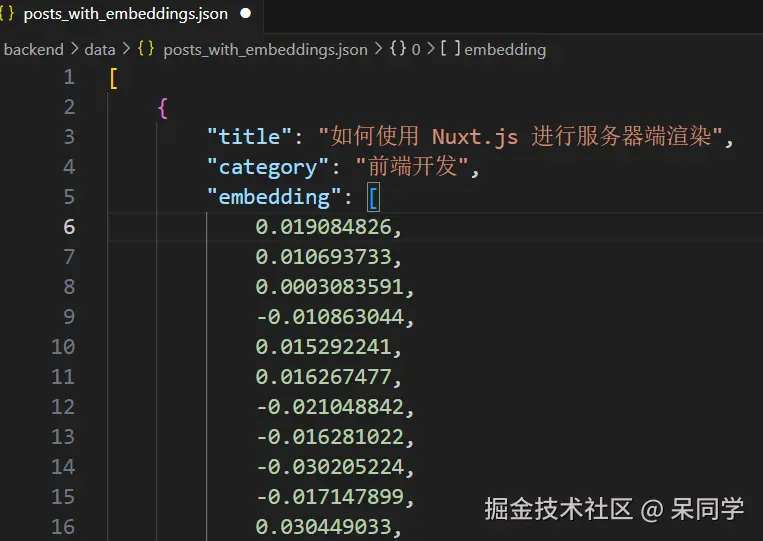Click the value -0.030205224
Screen dimensions: 763x541
tap(330, 467)
